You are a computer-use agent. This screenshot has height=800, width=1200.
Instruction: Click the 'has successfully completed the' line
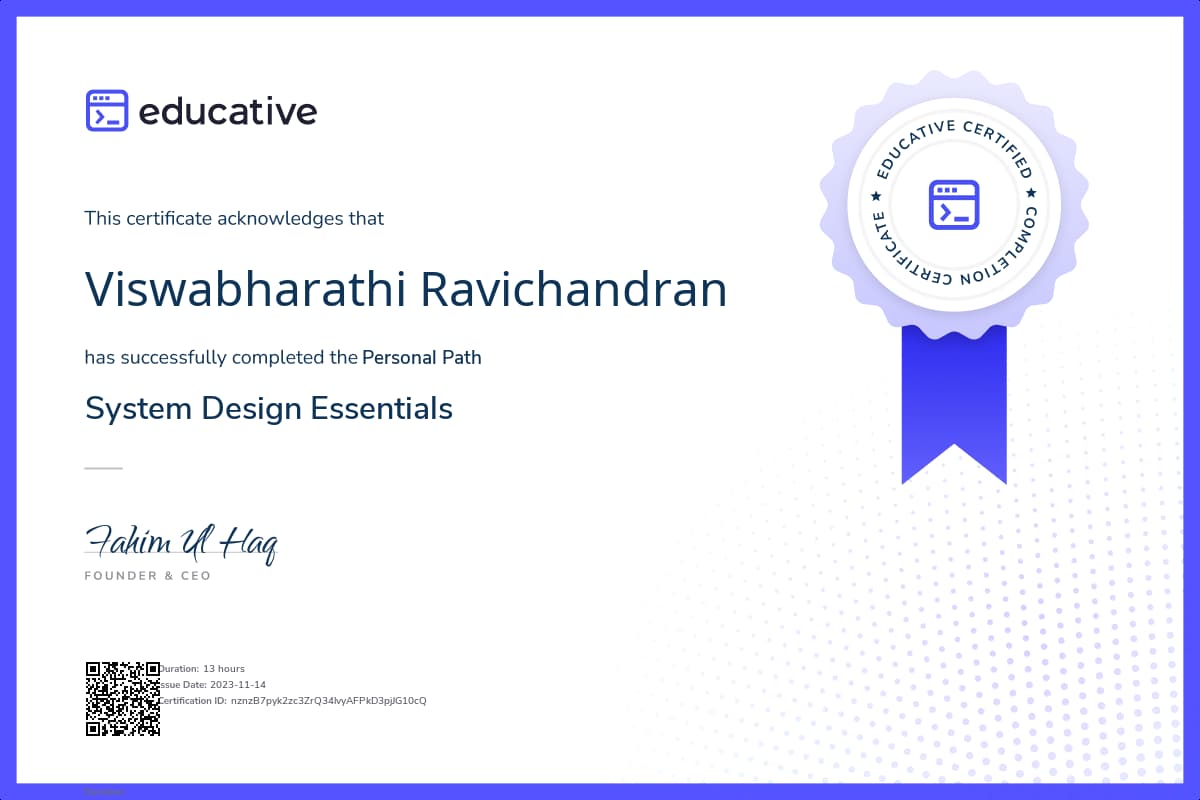coord(221,357)
